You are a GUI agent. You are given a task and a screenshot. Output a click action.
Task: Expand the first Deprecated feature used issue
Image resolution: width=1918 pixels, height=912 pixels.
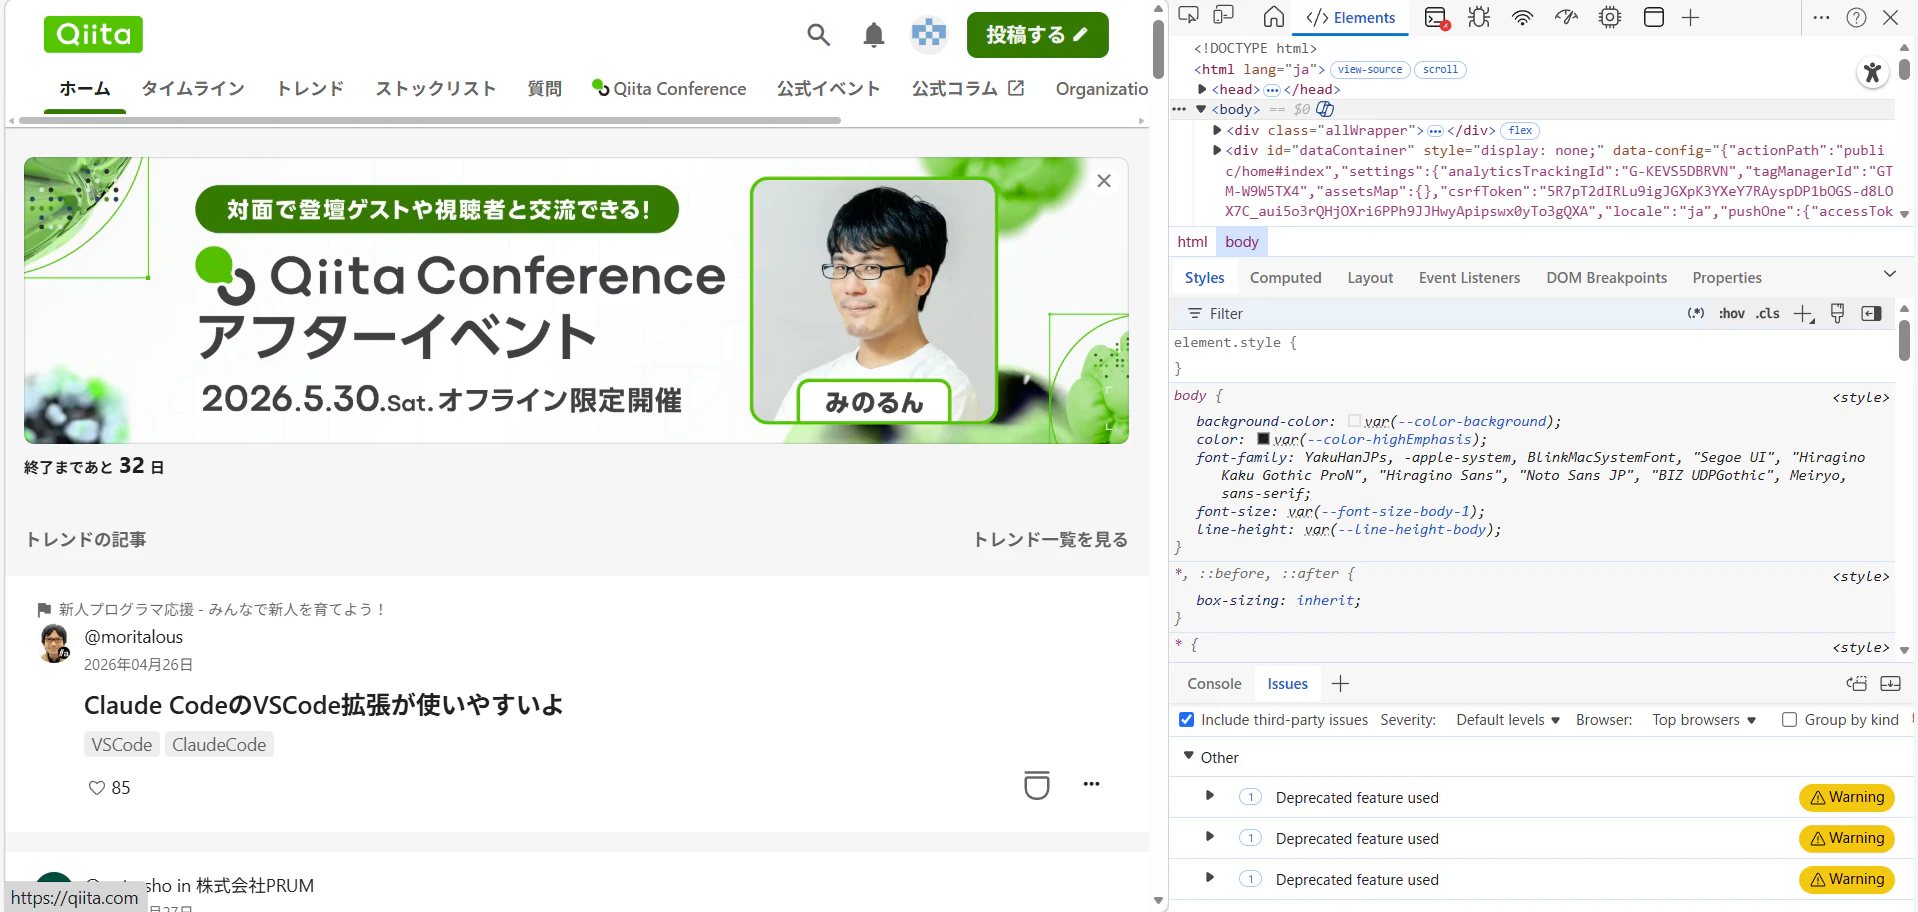1209,796
